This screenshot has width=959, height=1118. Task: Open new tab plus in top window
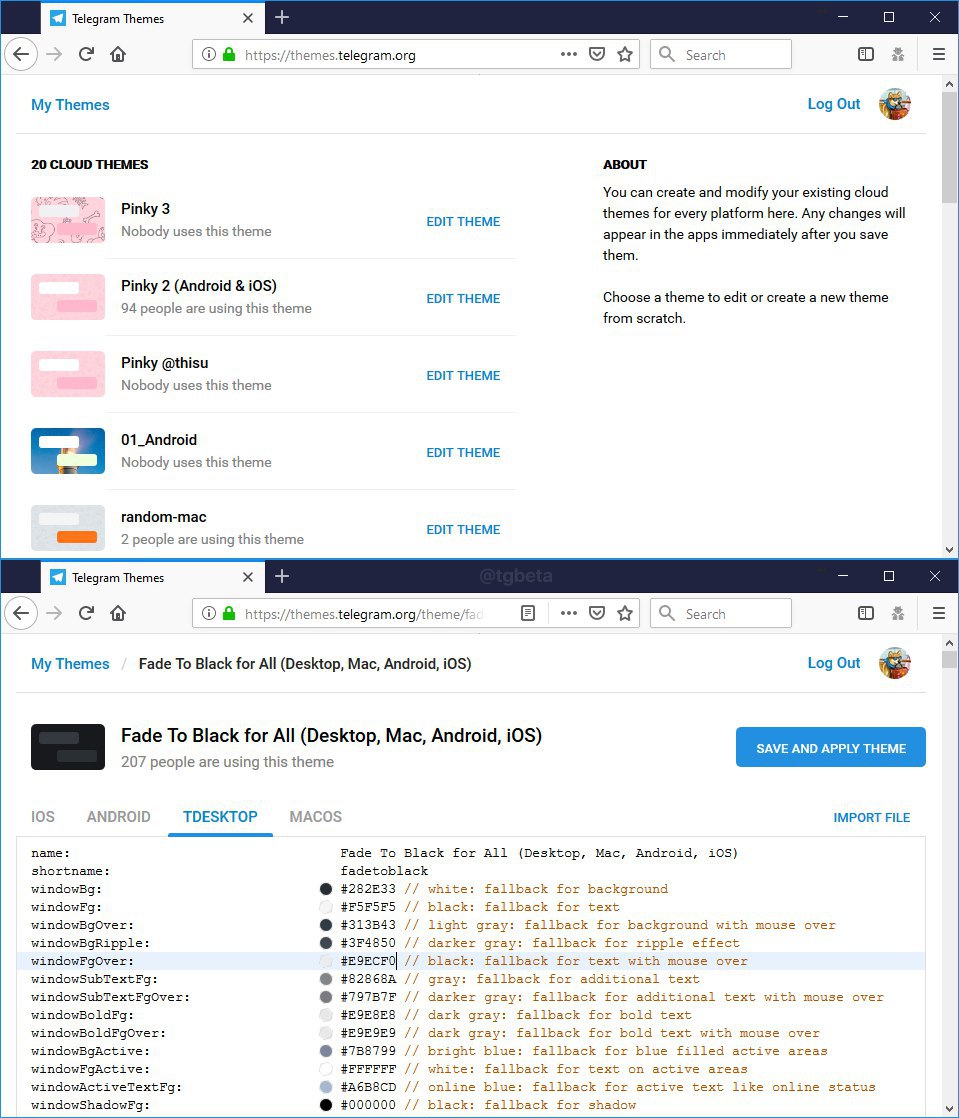pos(282,17)
